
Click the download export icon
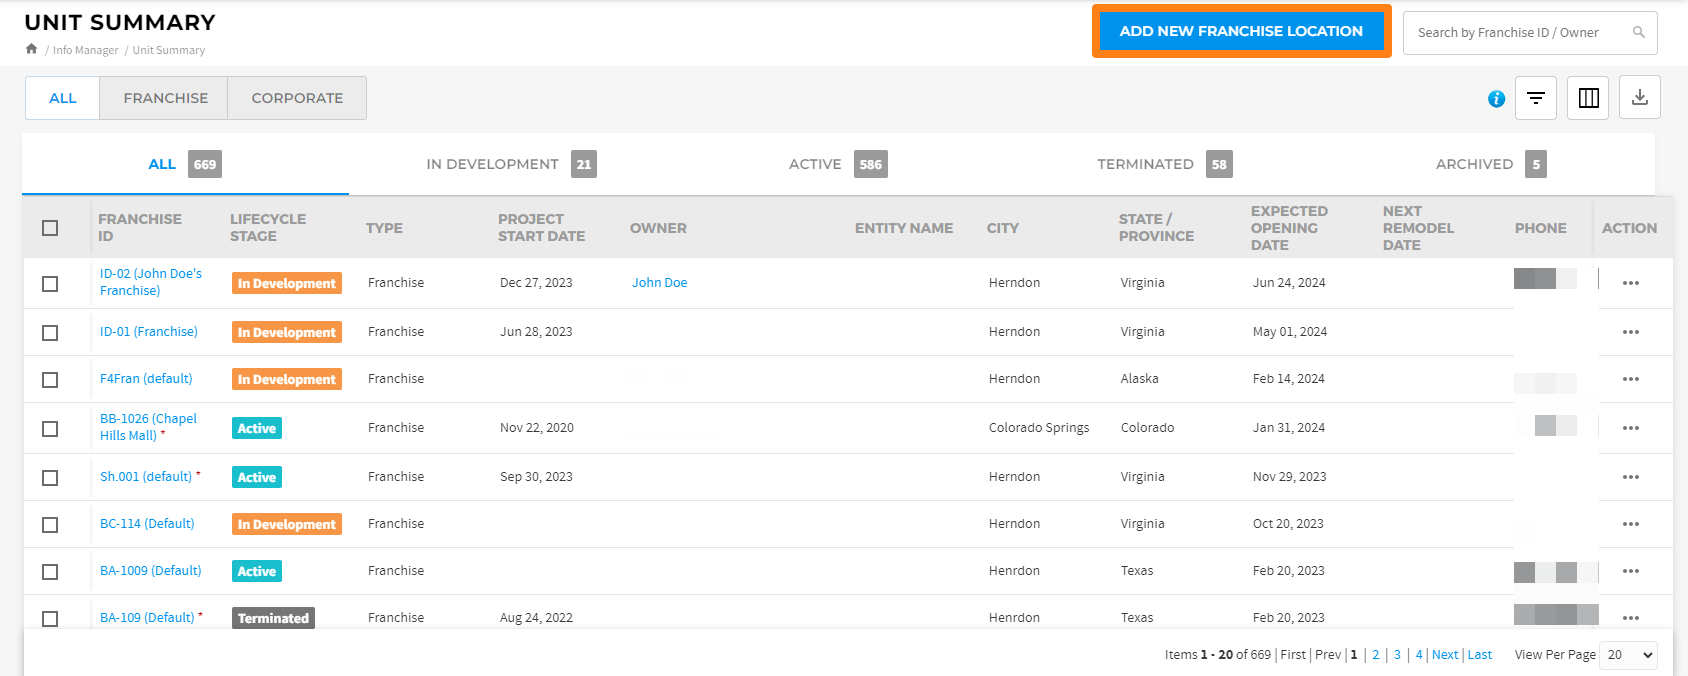coord(1640,98)
